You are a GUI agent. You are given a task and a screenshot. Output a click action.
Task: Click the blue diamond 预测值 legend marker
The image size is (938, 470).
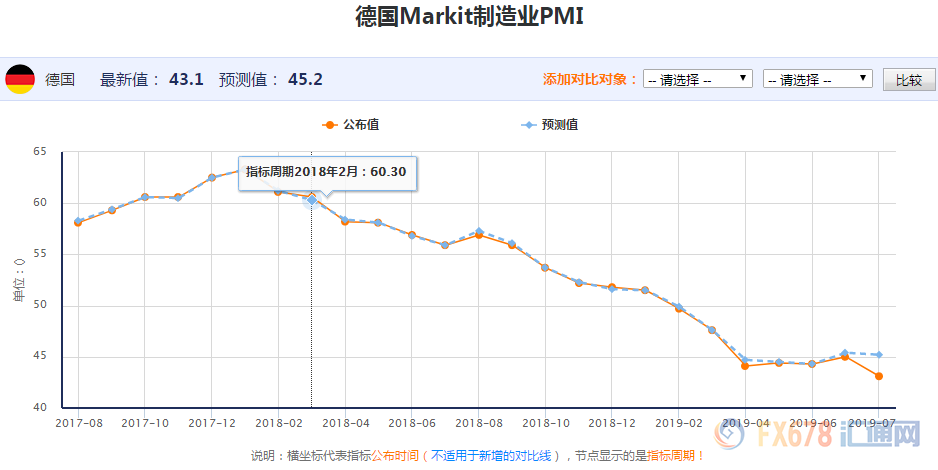528,125
